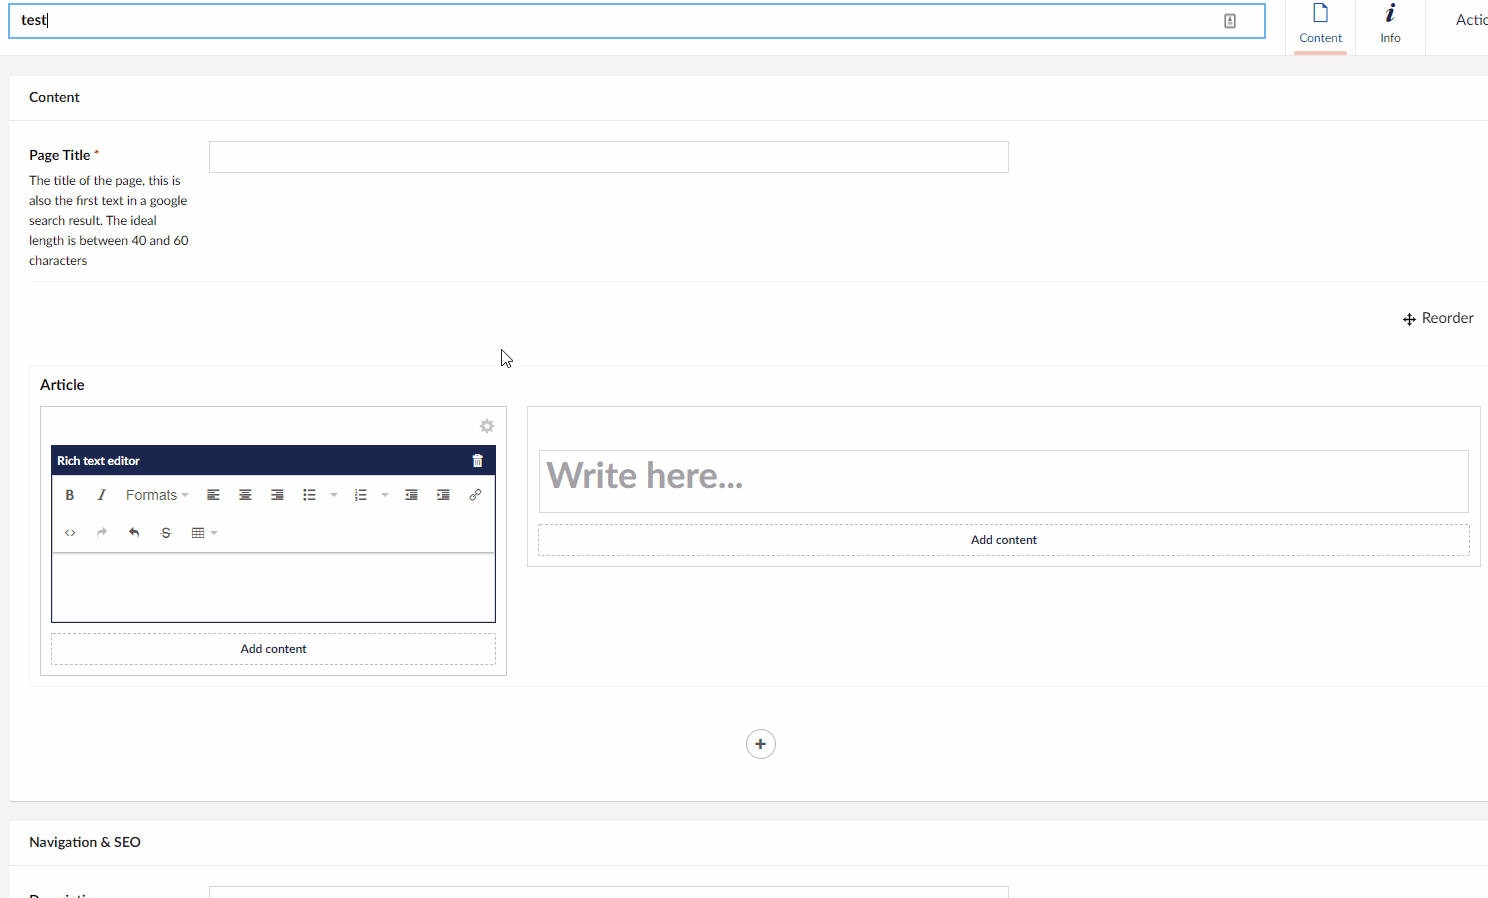The width and height of the screenshot is (1488, 898).
Task: Apply italic formatting in the editor toolbar
Action: coord(101,494)
